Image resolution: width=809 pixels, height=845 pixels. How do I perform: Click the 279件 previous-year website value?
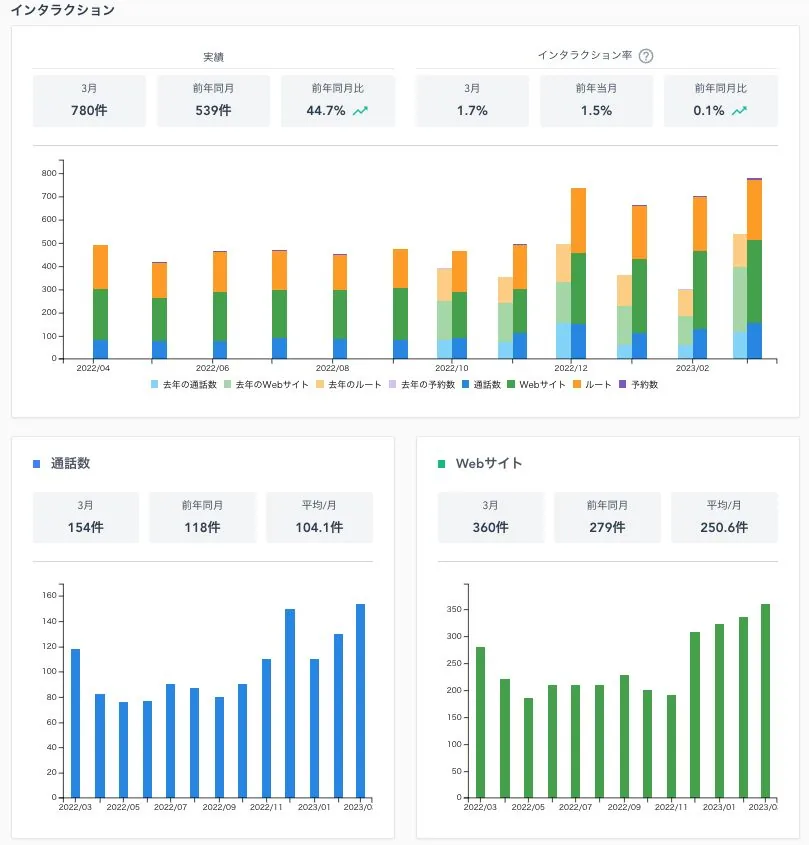(607, 527)
